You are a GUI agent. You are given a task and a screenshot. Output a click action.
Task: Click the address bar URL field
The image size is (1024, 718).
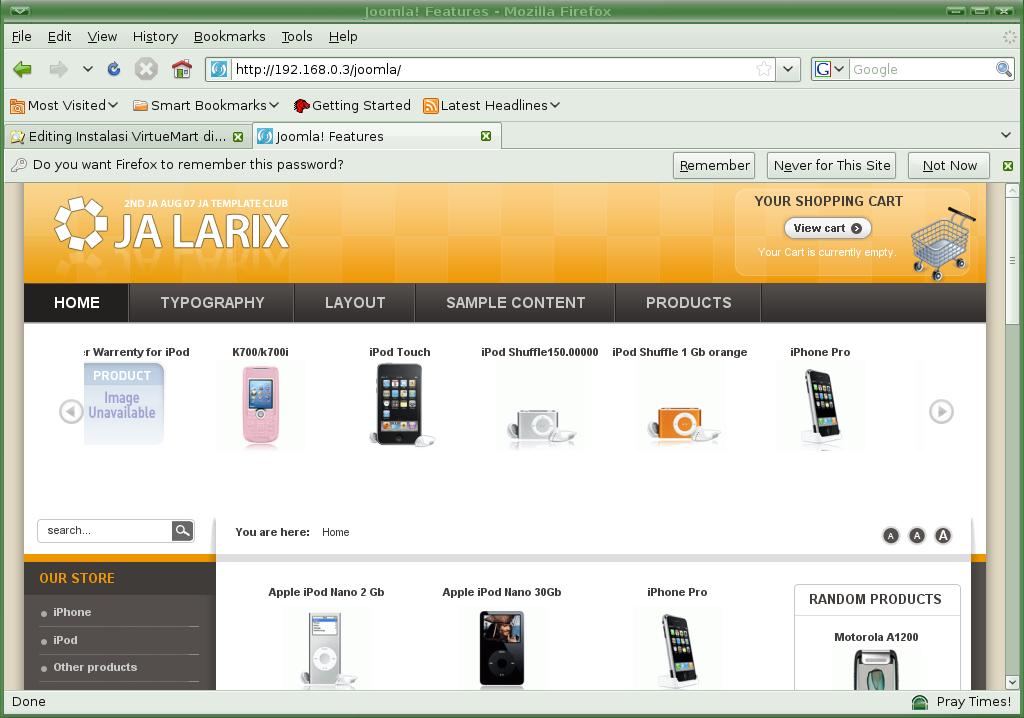click(x=493, y=69)
